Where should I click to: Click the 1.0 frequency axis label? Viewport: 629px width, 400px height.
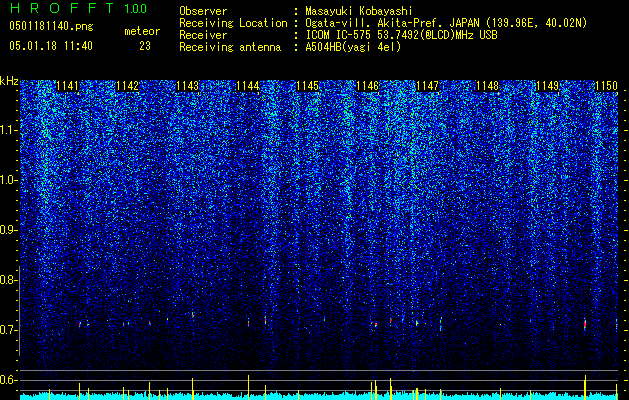pos(8,180)
